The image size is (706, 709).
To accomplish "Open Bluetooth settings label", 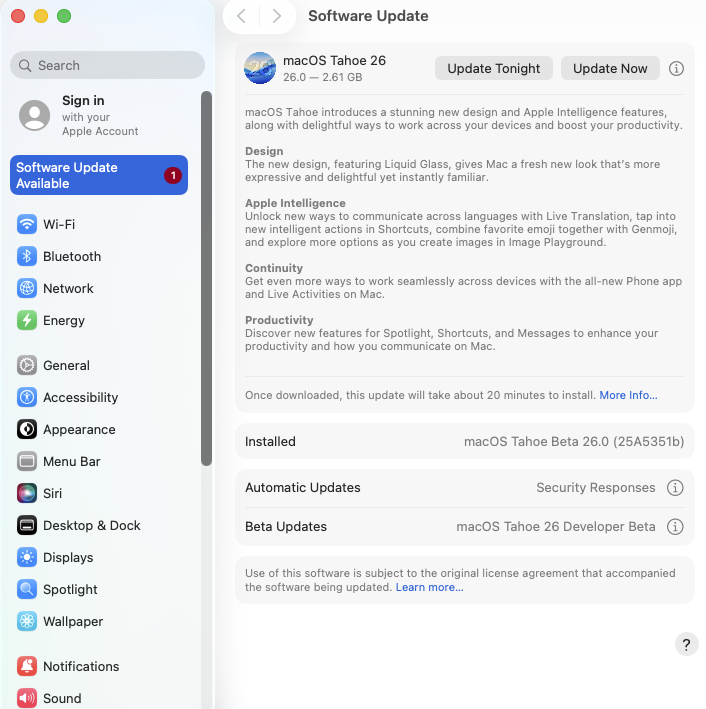I will point(72,256).
